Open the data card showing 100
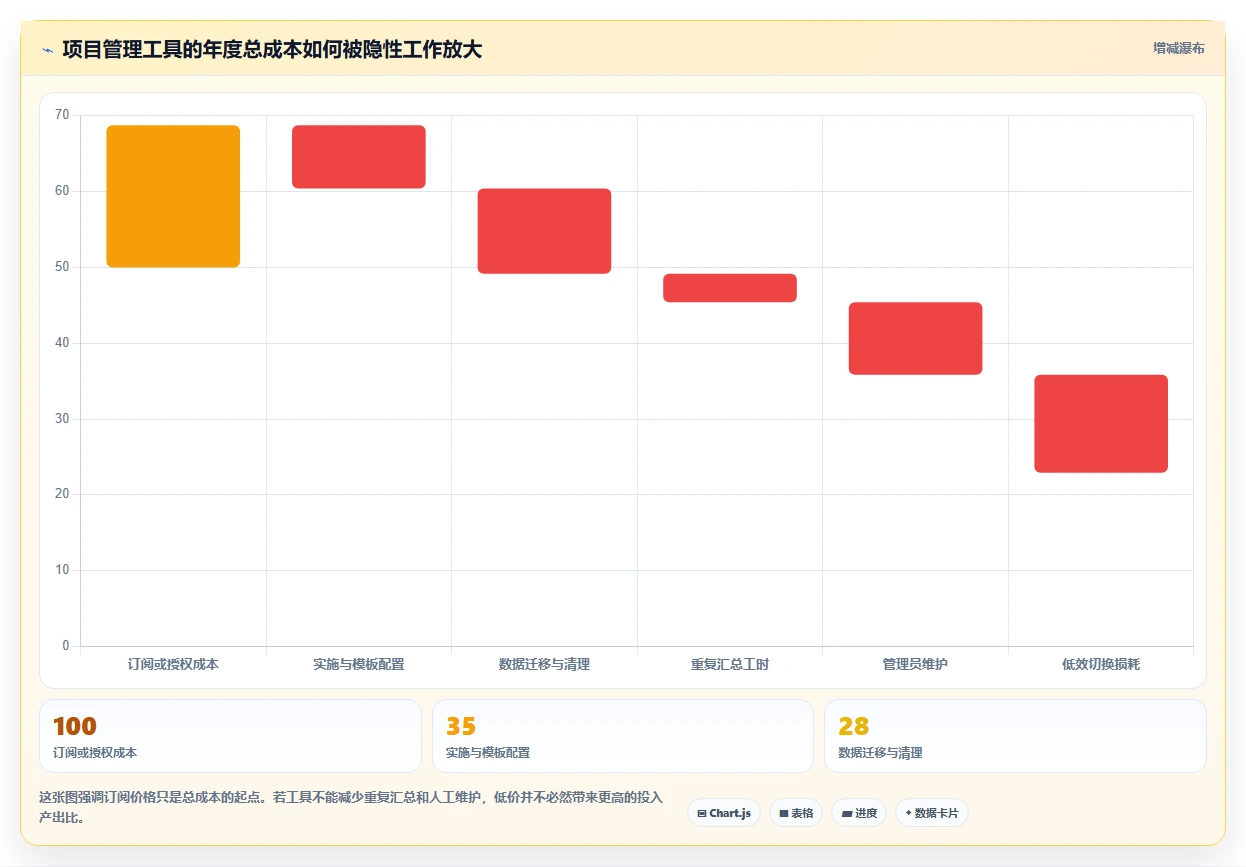Image resolution: width=1246 pixels, height=867 pixels. pos(230,736)
